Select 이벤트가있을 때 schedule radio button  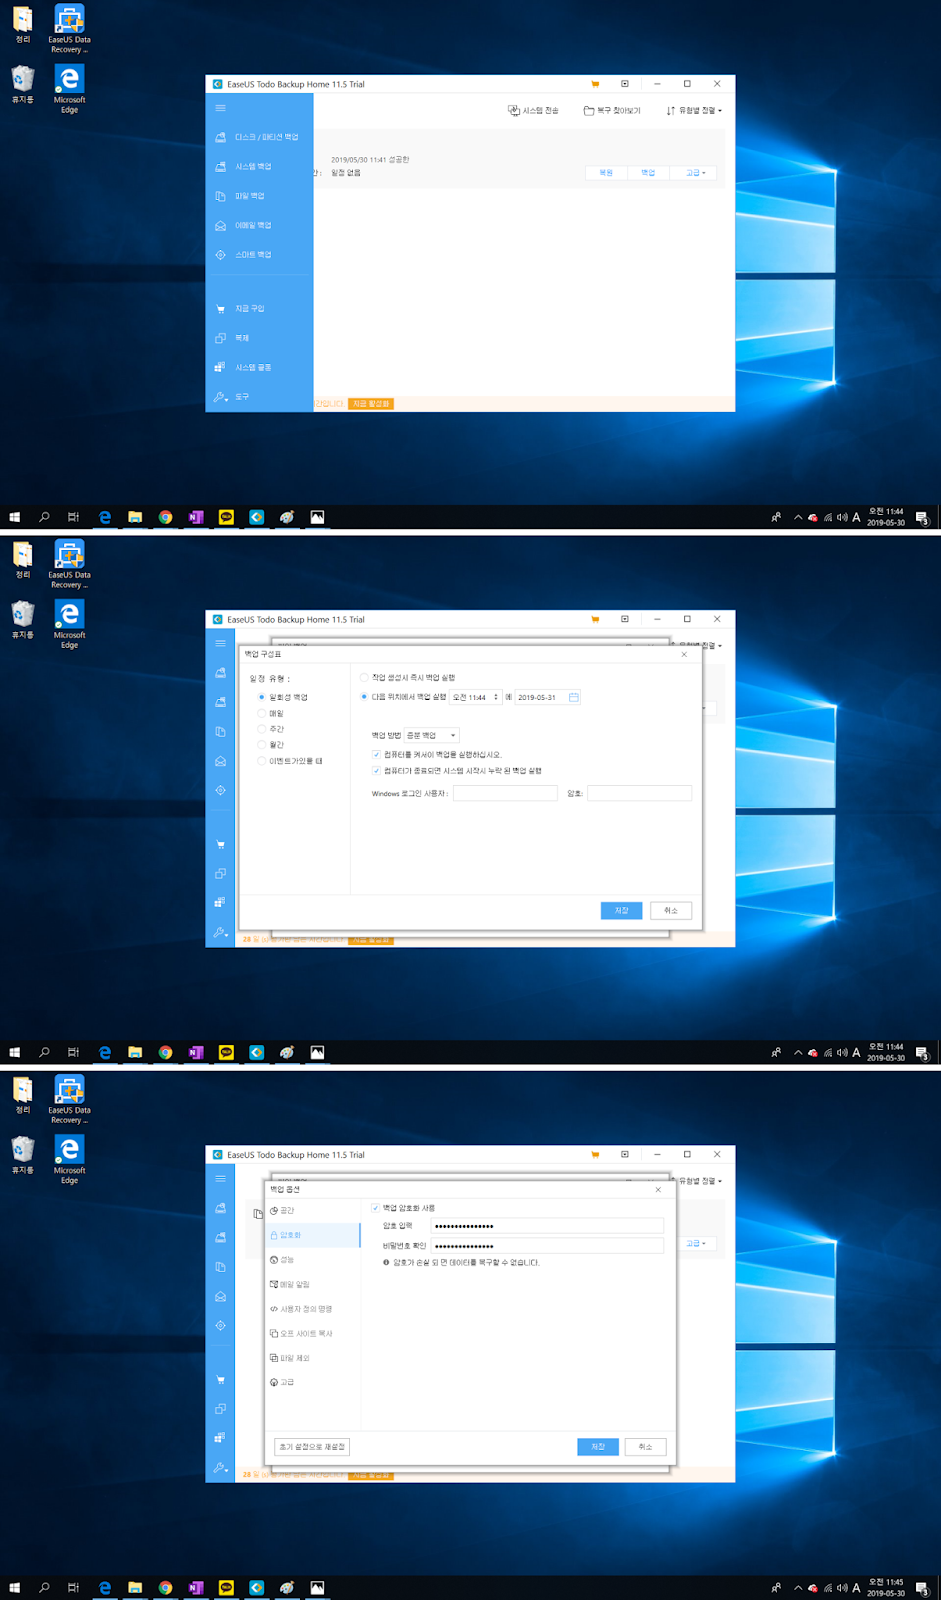tap(262, 761)
